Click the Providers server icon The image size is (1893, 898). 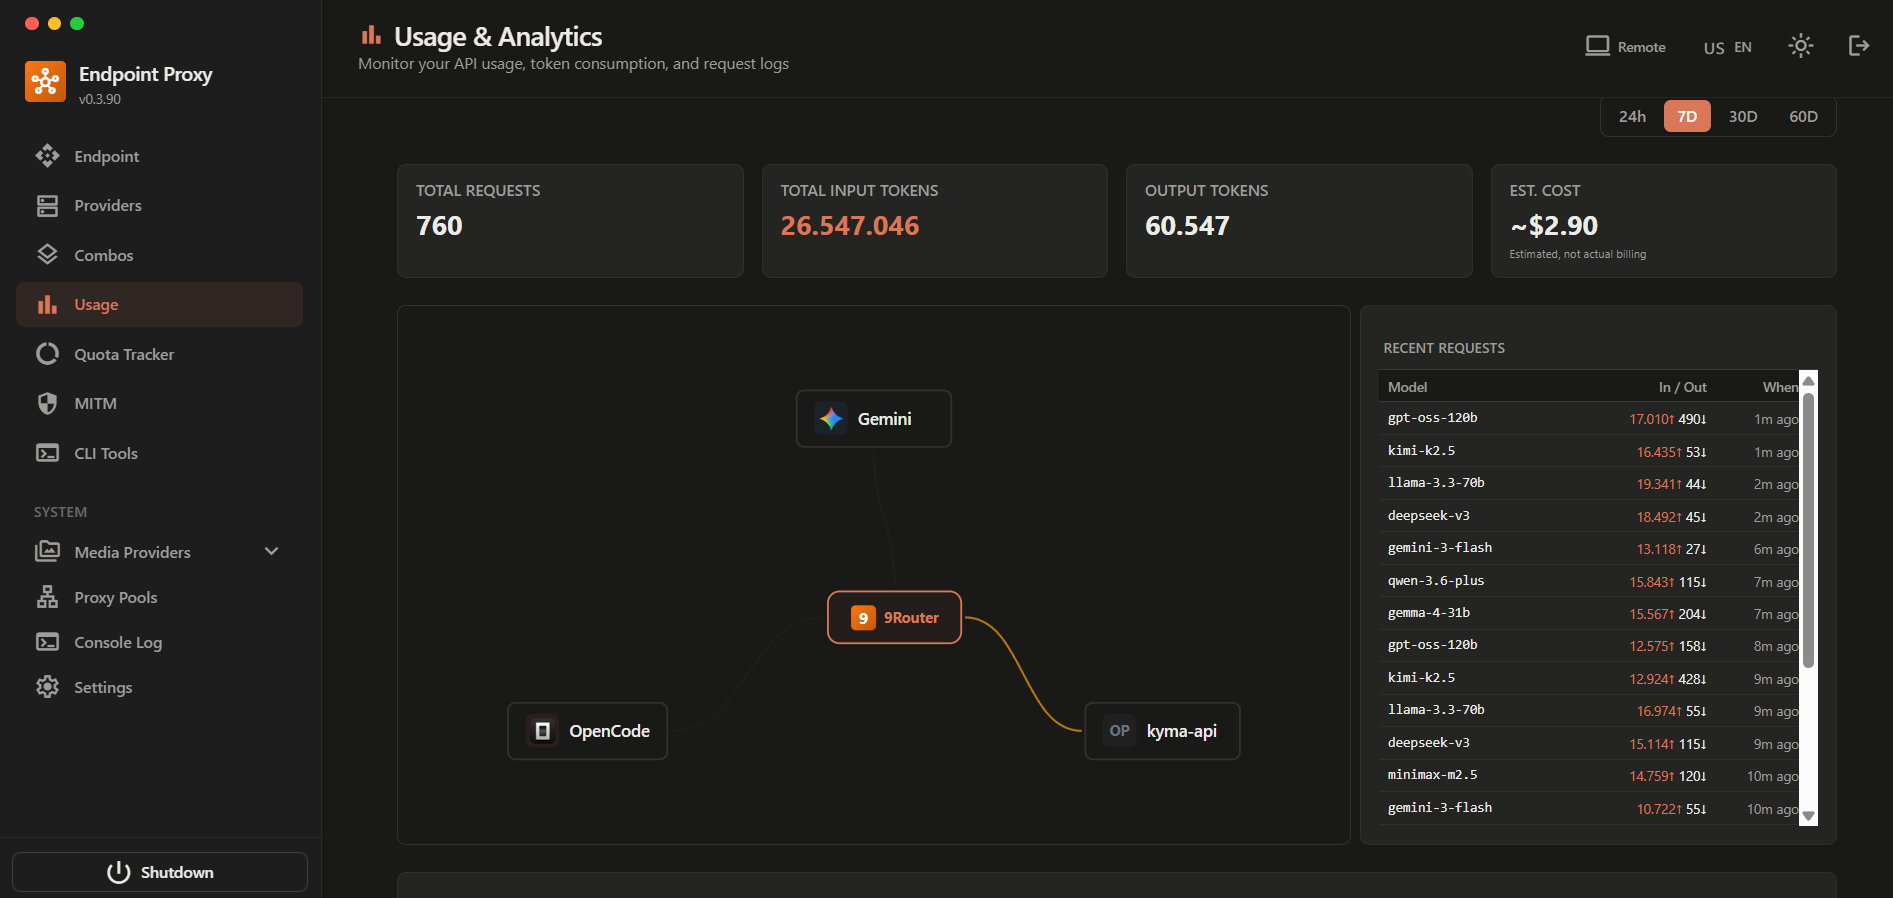(47, 206)
